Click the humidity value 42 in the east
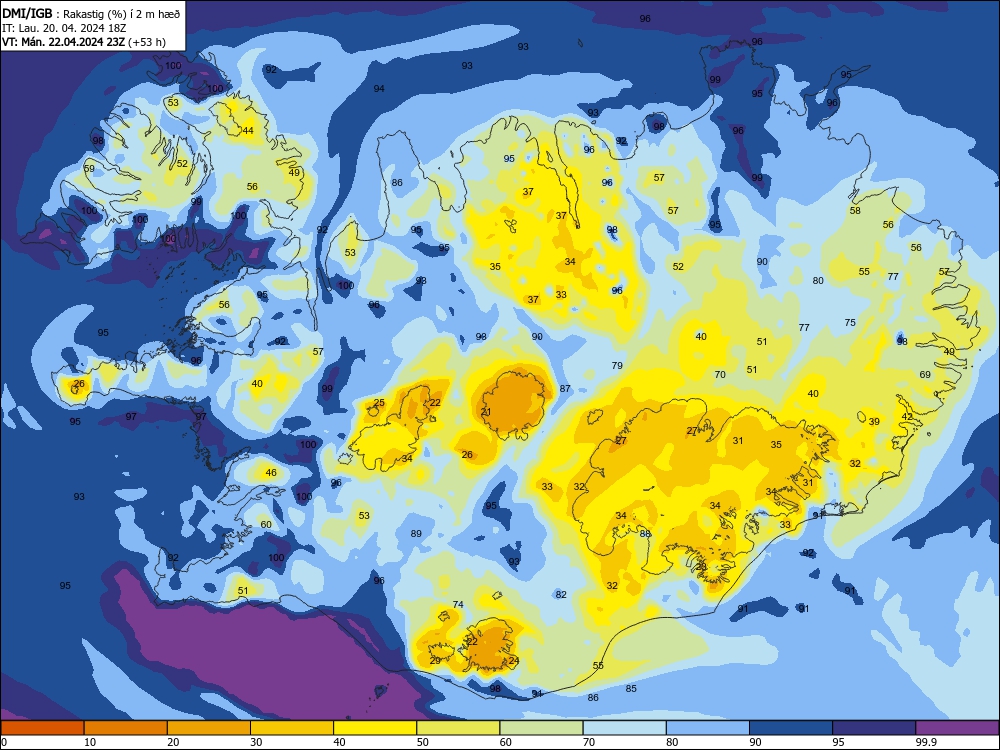This screenshot has height=750, width=1000. pos(907,416)
